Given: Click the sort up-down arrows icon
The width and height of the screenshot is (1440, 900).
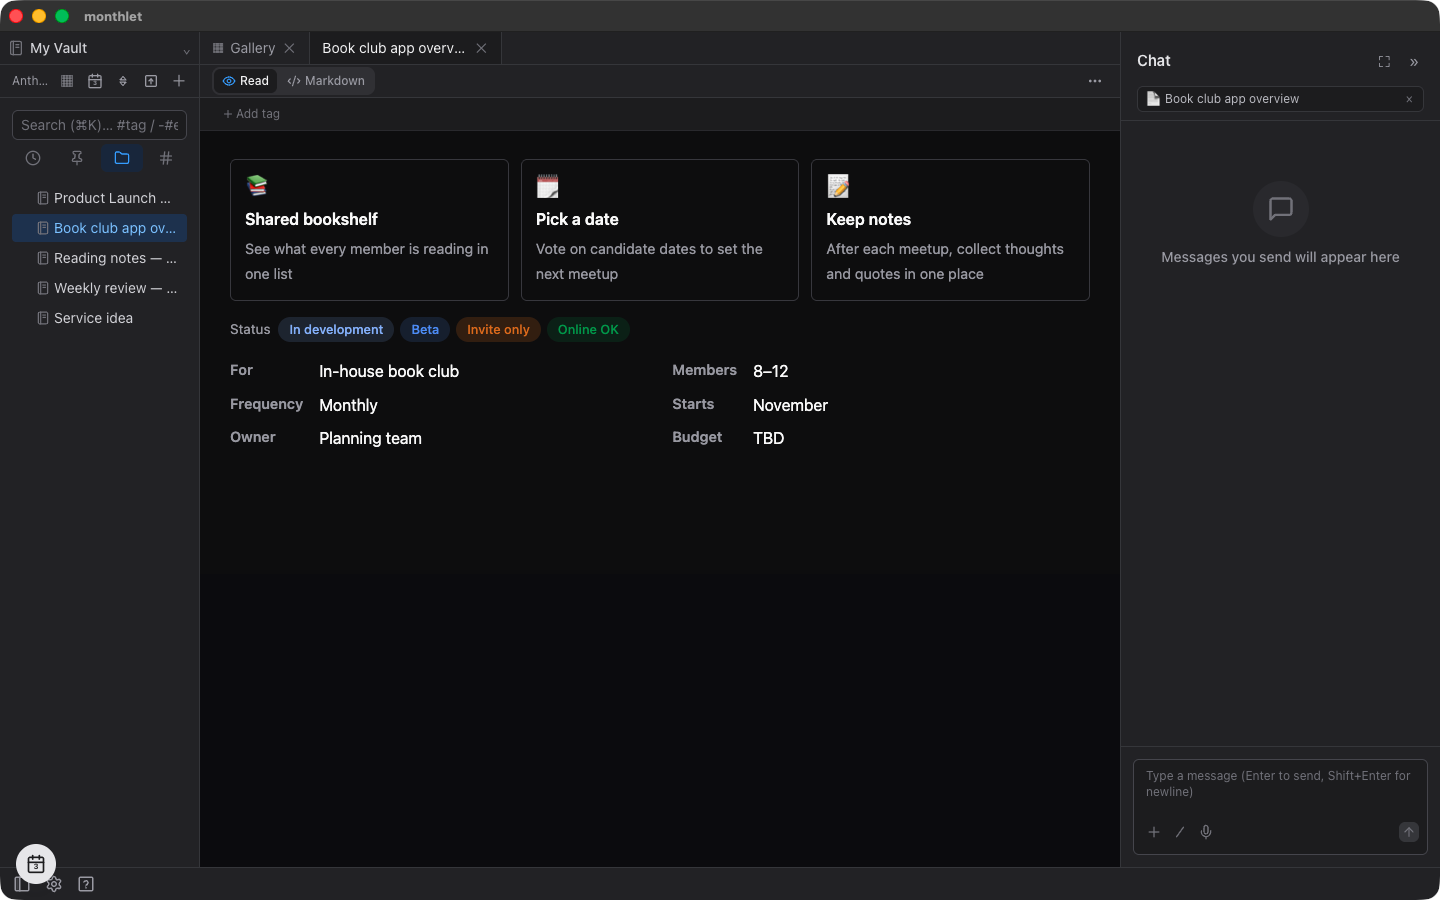Looking at the screenshot, I should pos(123,81).
